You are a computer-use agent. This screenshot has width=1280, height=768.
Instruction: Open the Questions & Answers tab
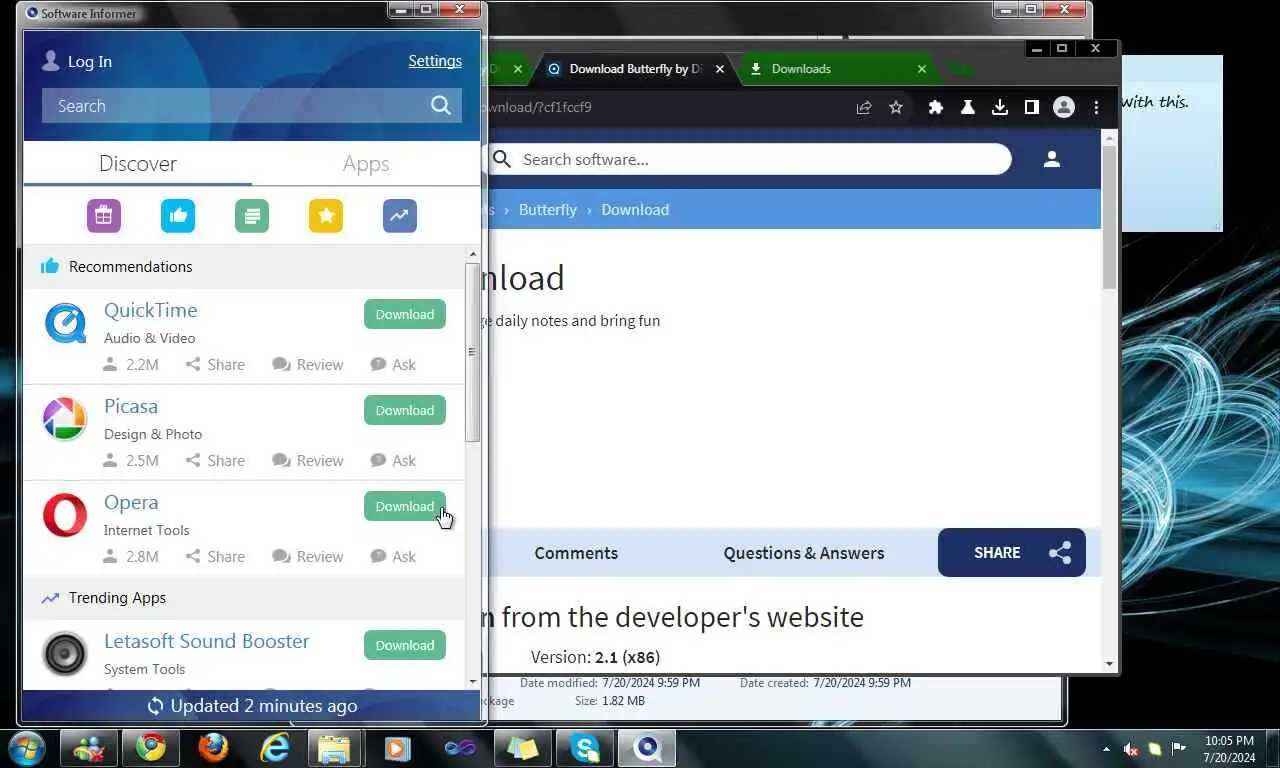tap(804, 553)
